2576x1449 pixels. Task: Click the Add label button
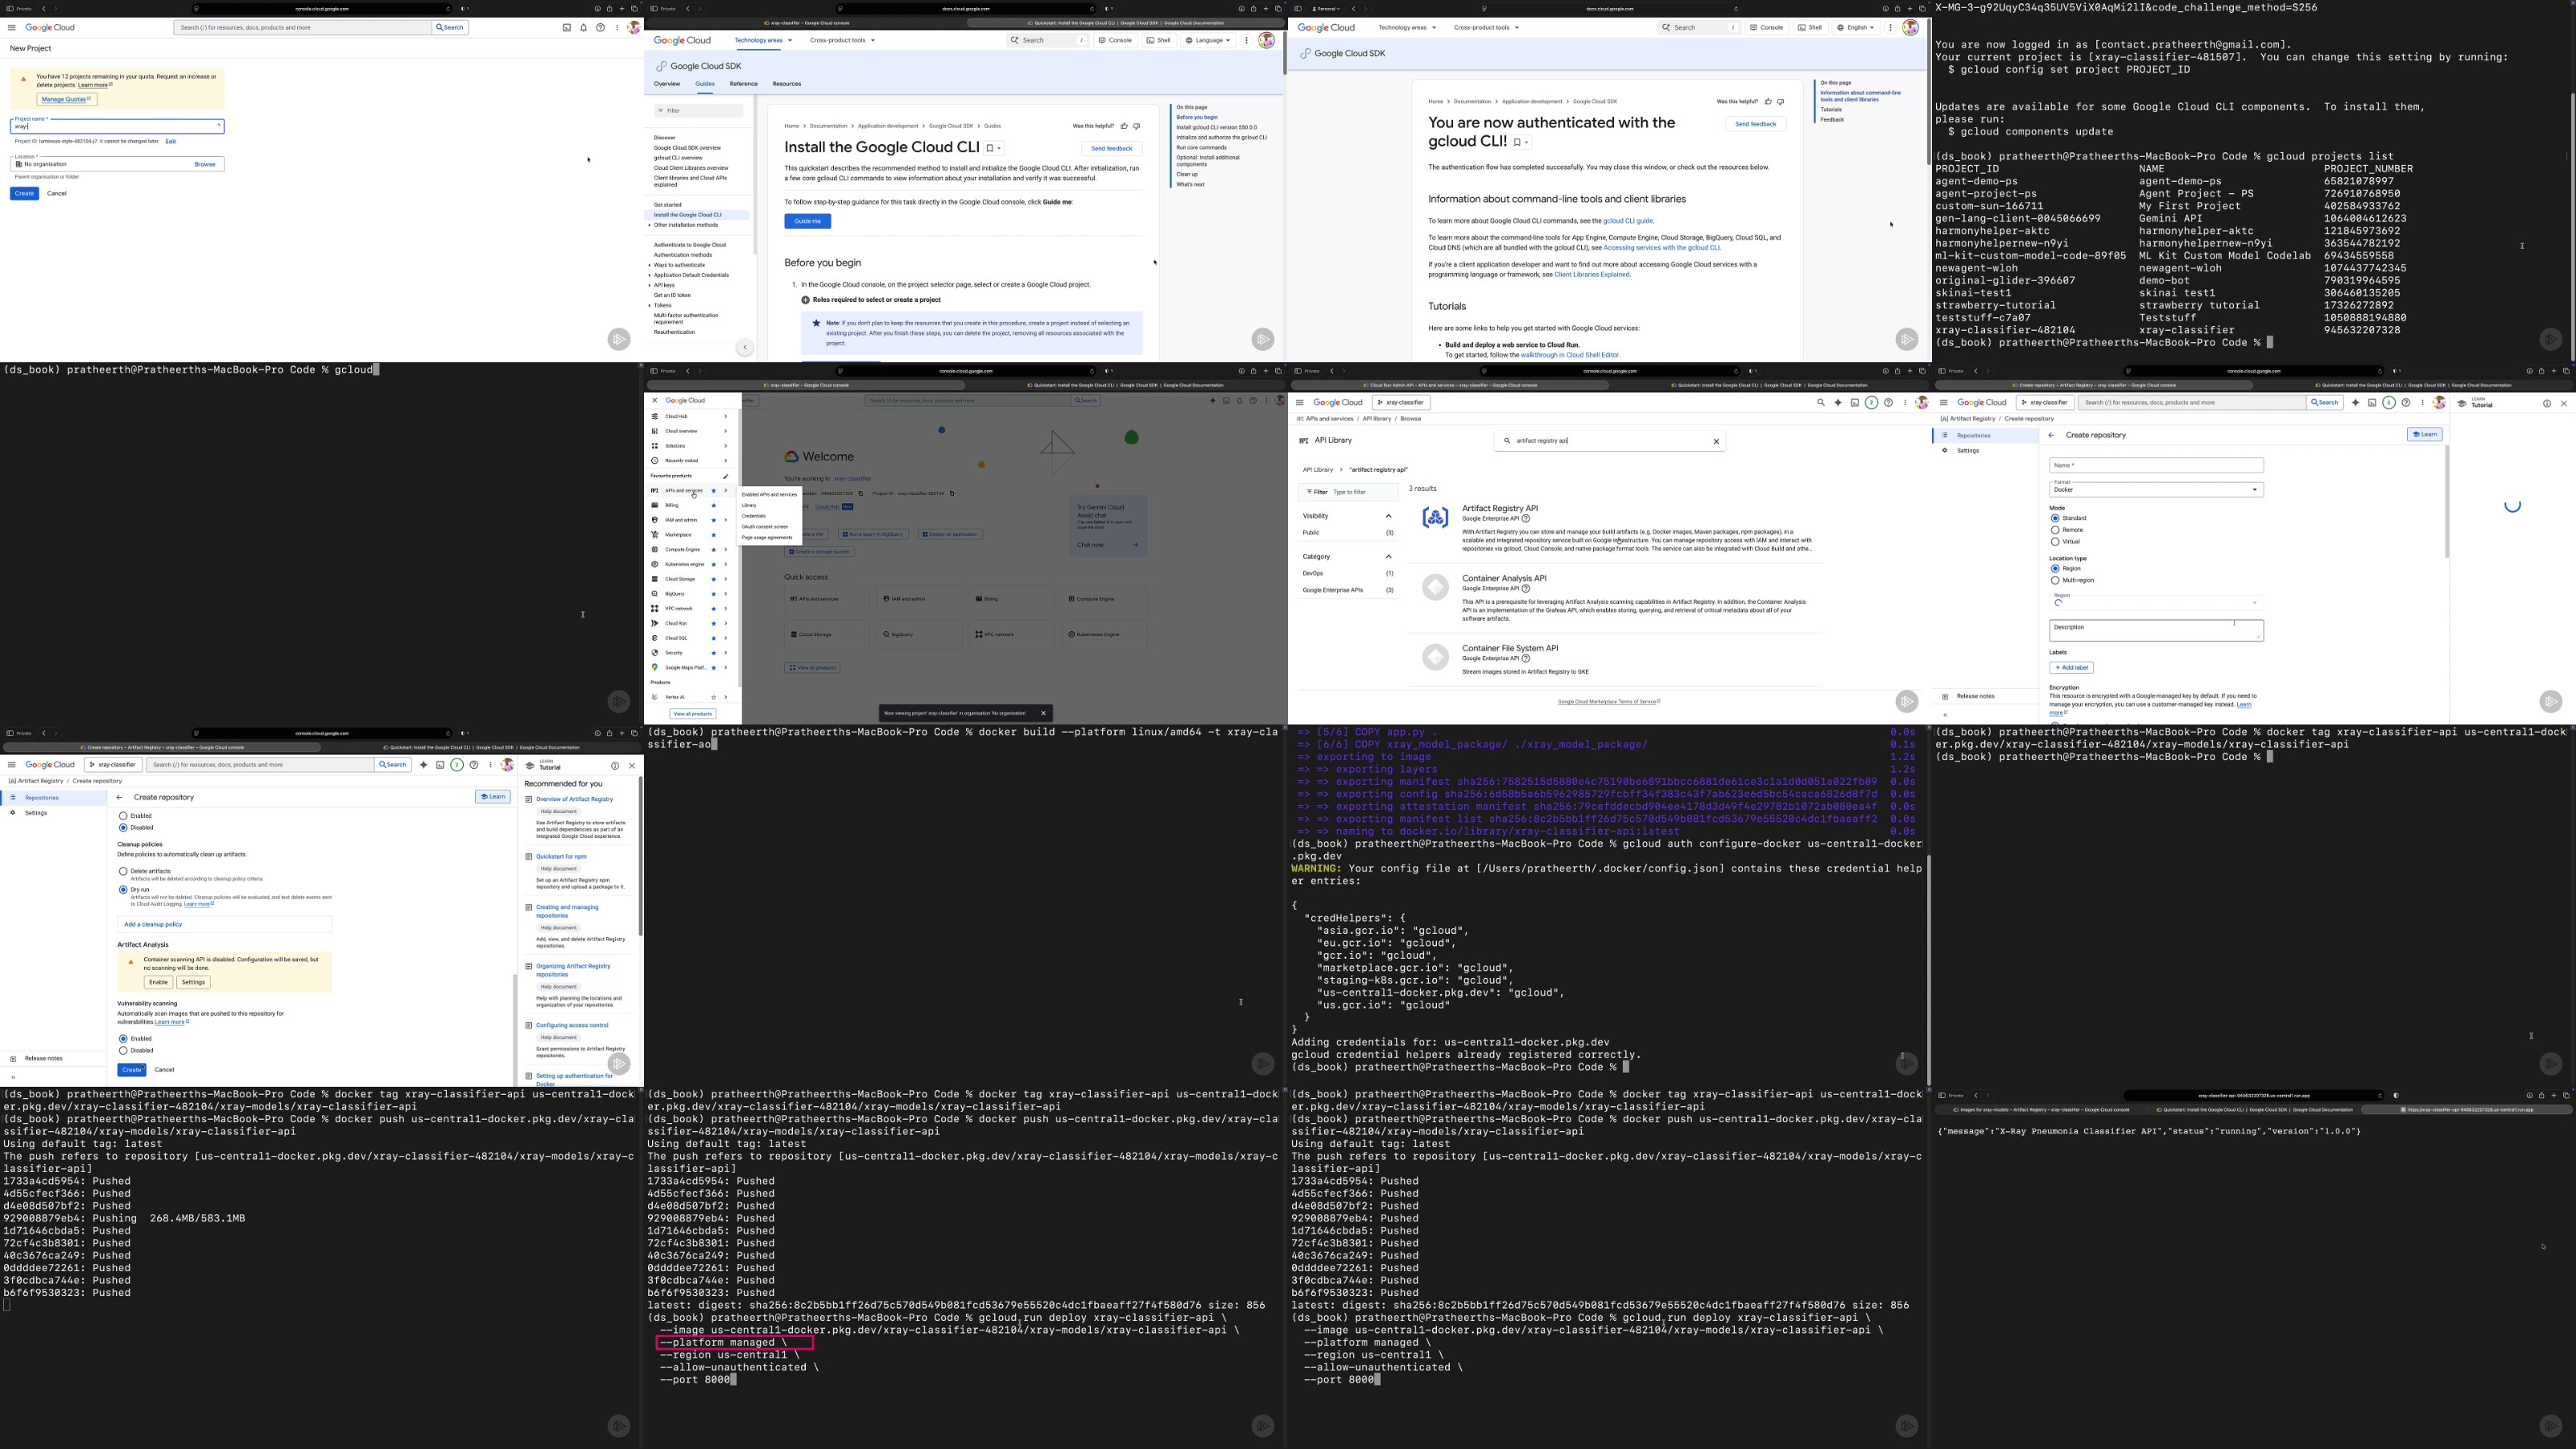[2071, 668]
